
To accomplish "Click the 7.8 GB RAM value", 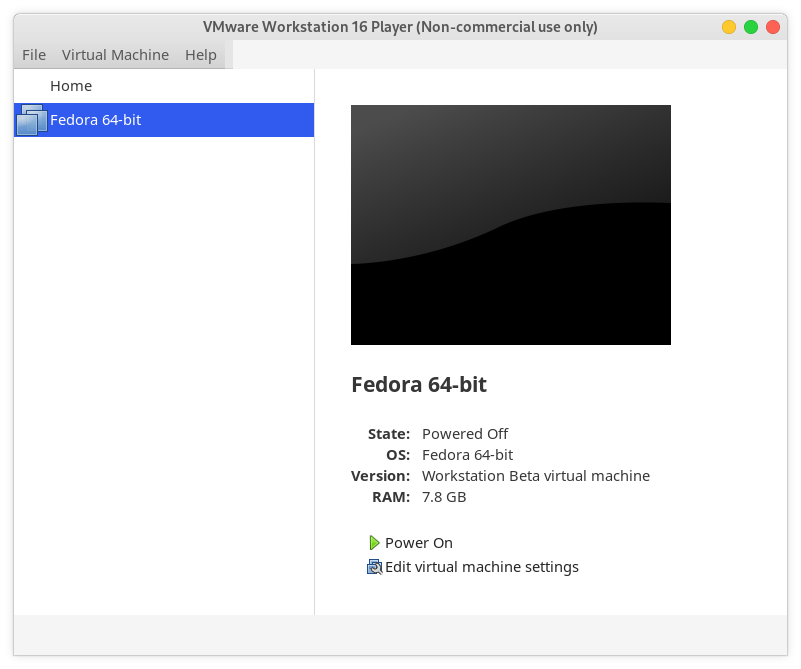I will 444,497.
